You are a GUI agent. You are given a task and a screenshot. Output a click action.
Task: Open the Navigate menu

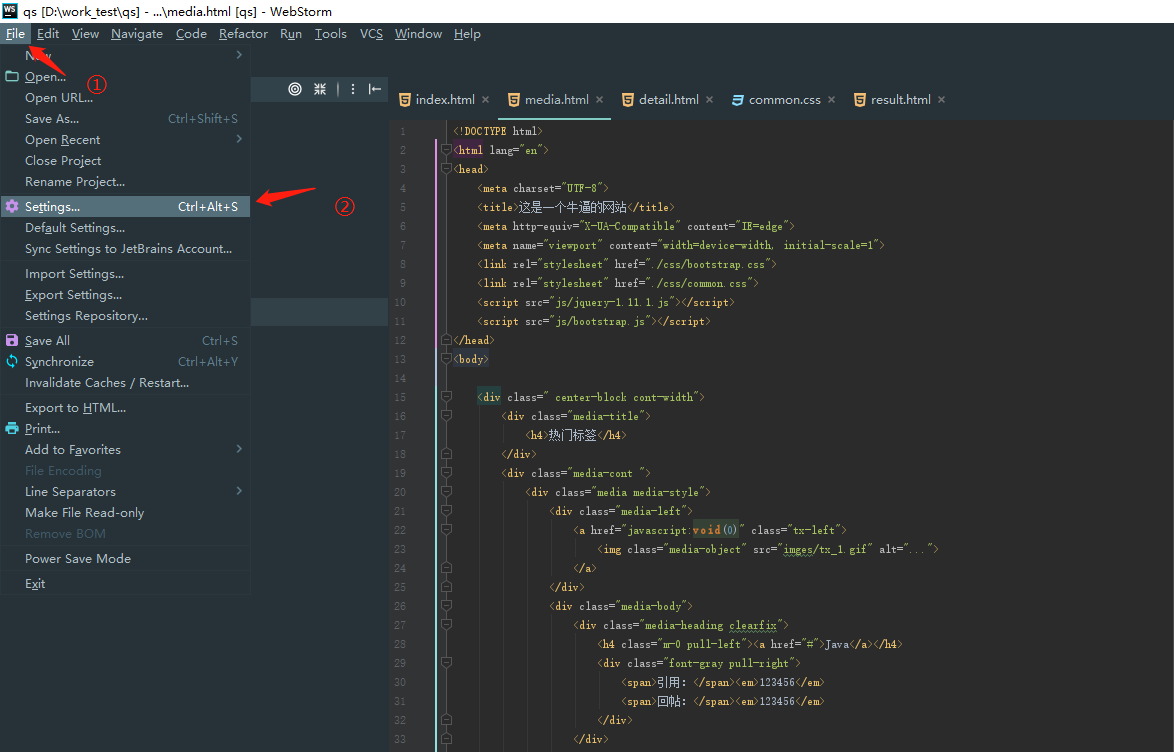137,34
